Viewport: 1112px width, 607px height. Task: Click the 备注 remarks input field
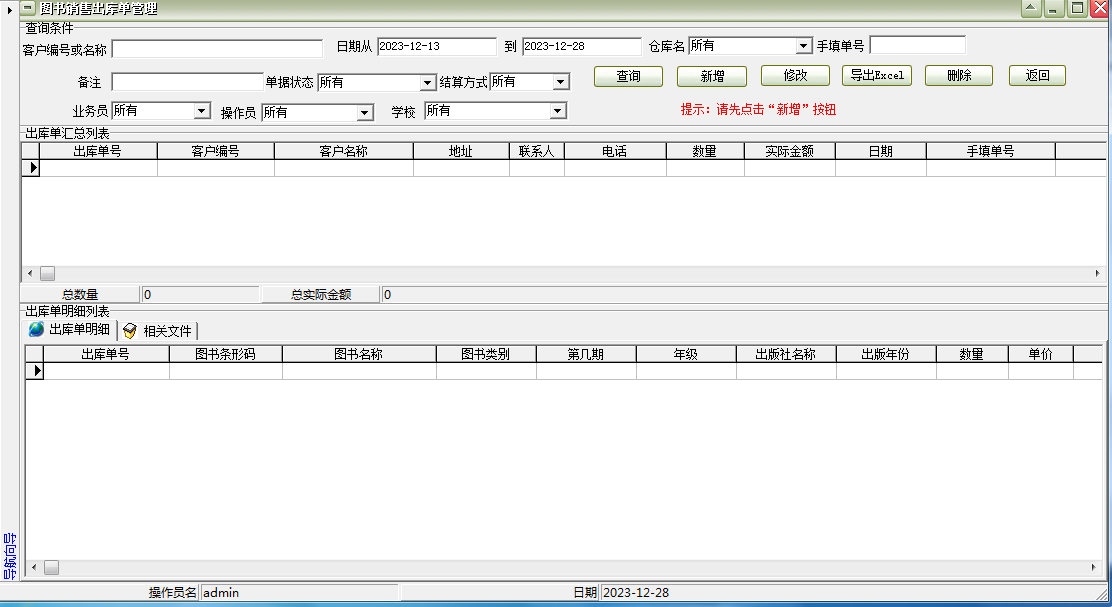(x=187, y=82)
